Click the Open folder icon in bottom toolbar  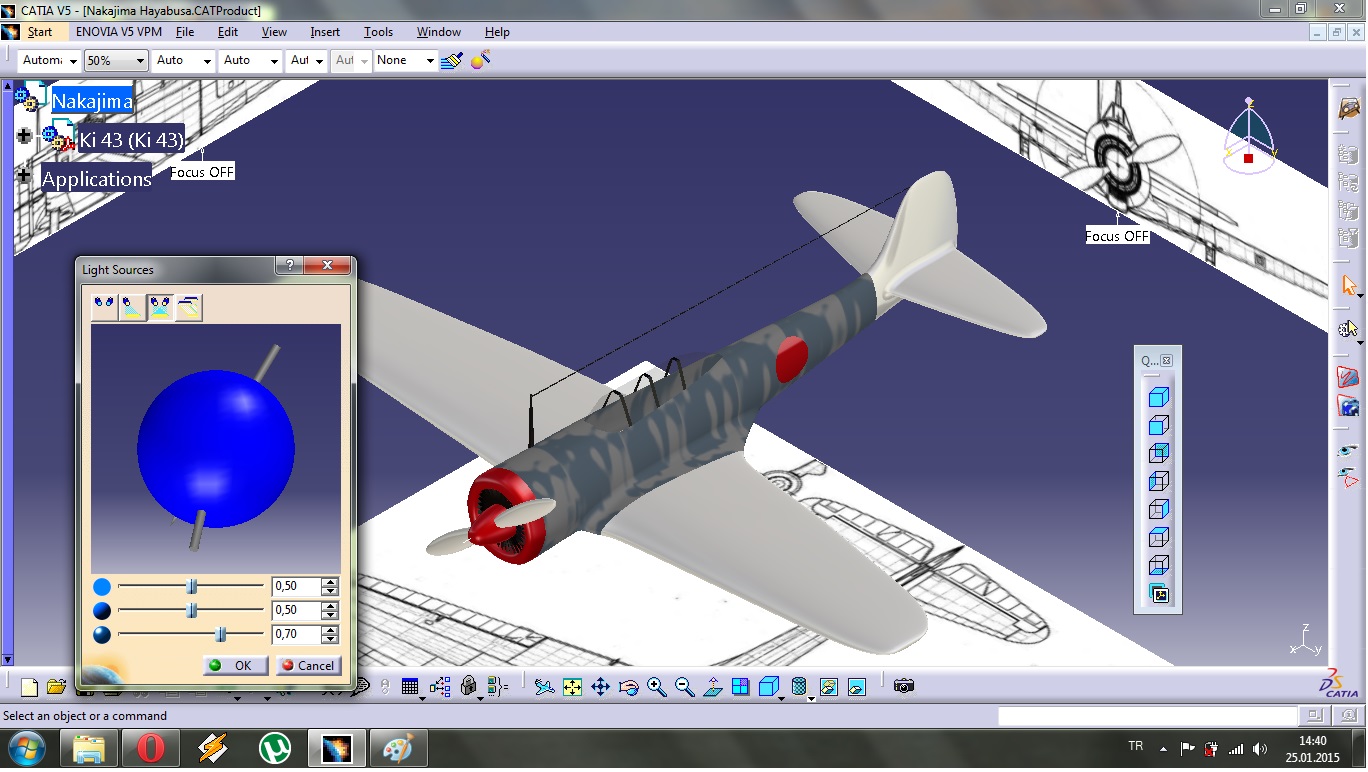coord(56,687)
